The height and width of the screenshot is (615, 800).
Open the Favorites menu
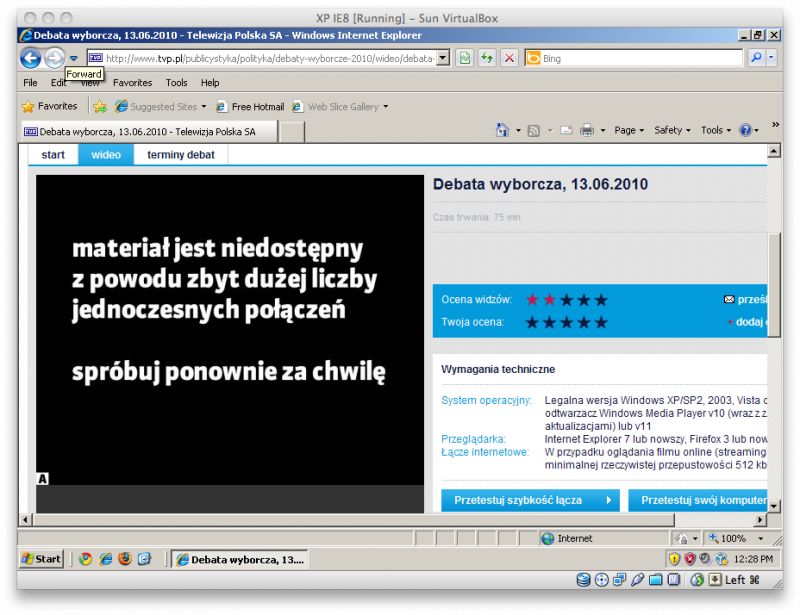tap(132, 83)
